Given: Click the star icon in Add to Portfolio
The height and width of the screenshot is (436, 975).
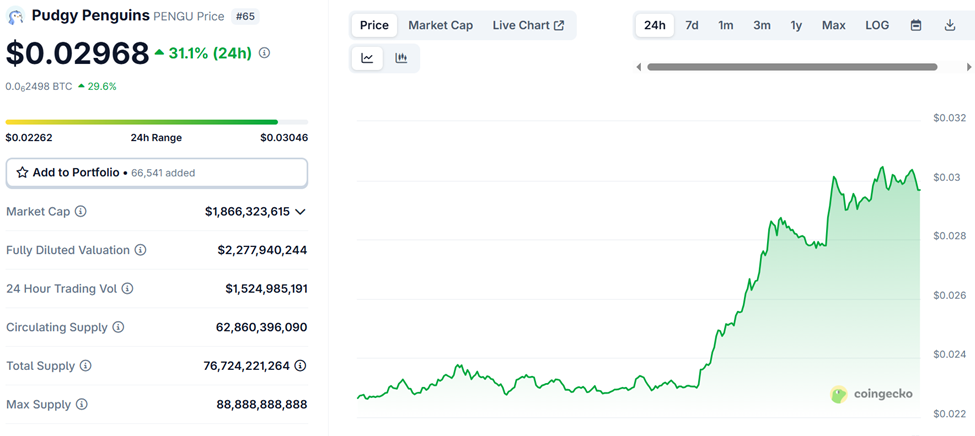Looking at the screenshot, I should click(x=22, y=172).
